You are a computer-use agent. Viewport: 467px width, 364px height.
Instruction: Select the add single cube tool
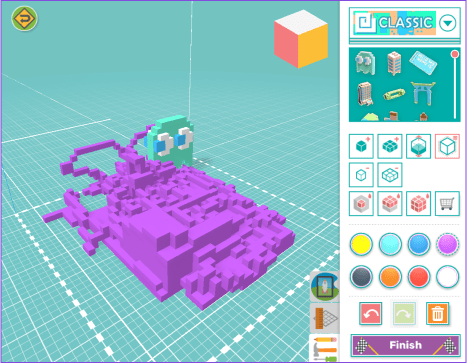click(361, 146)
